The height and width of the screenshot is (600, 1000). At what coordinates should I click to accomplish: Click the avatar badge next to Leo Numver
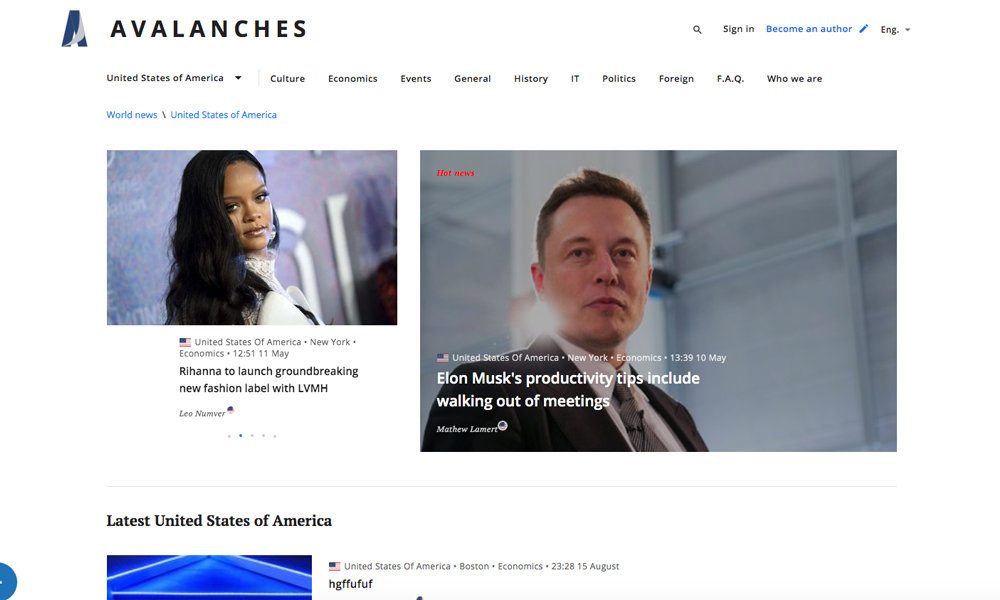[230, 410]
